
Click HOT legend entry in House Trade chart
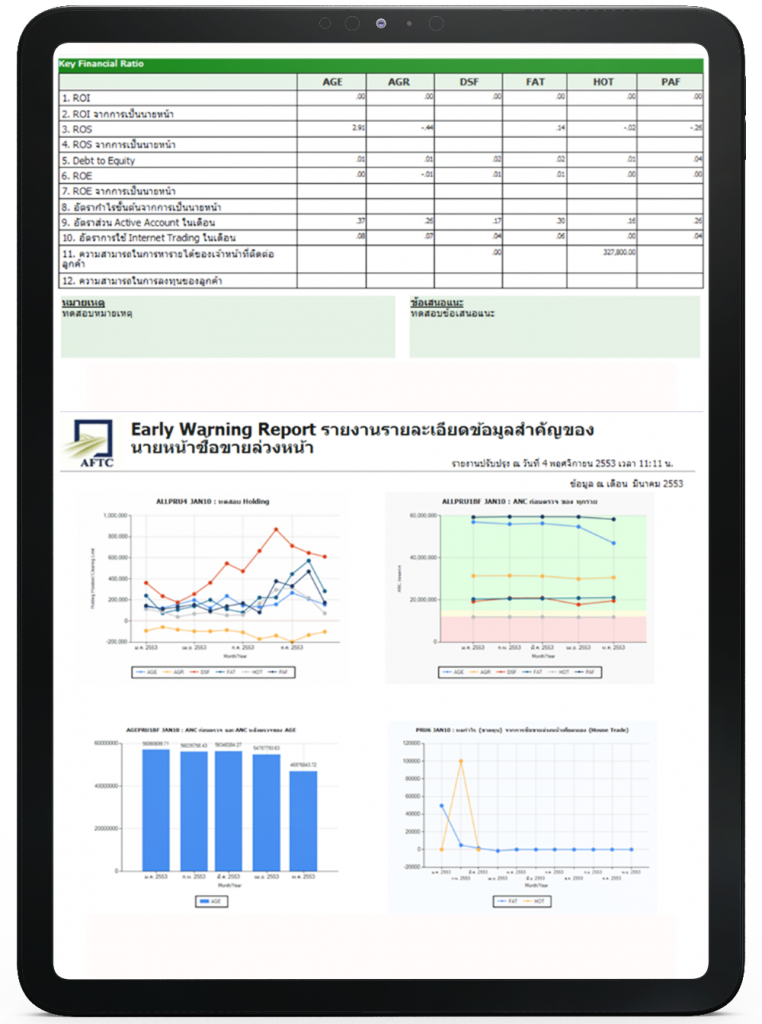click(x=533, y=901)
